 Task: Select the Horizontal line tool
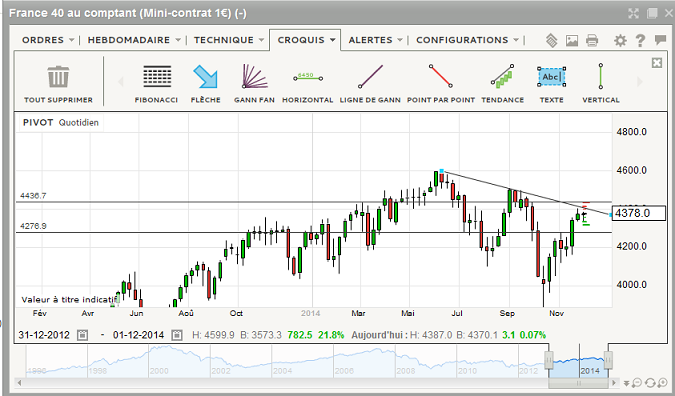[x=308, y=77]
